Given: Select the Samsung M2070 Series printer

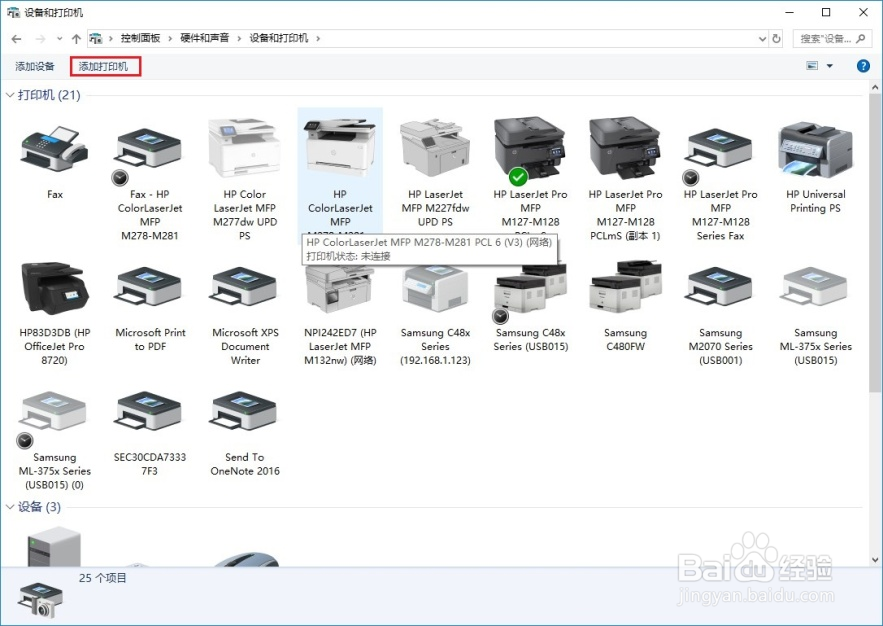Looking at the screenshot, I should 719,290.
